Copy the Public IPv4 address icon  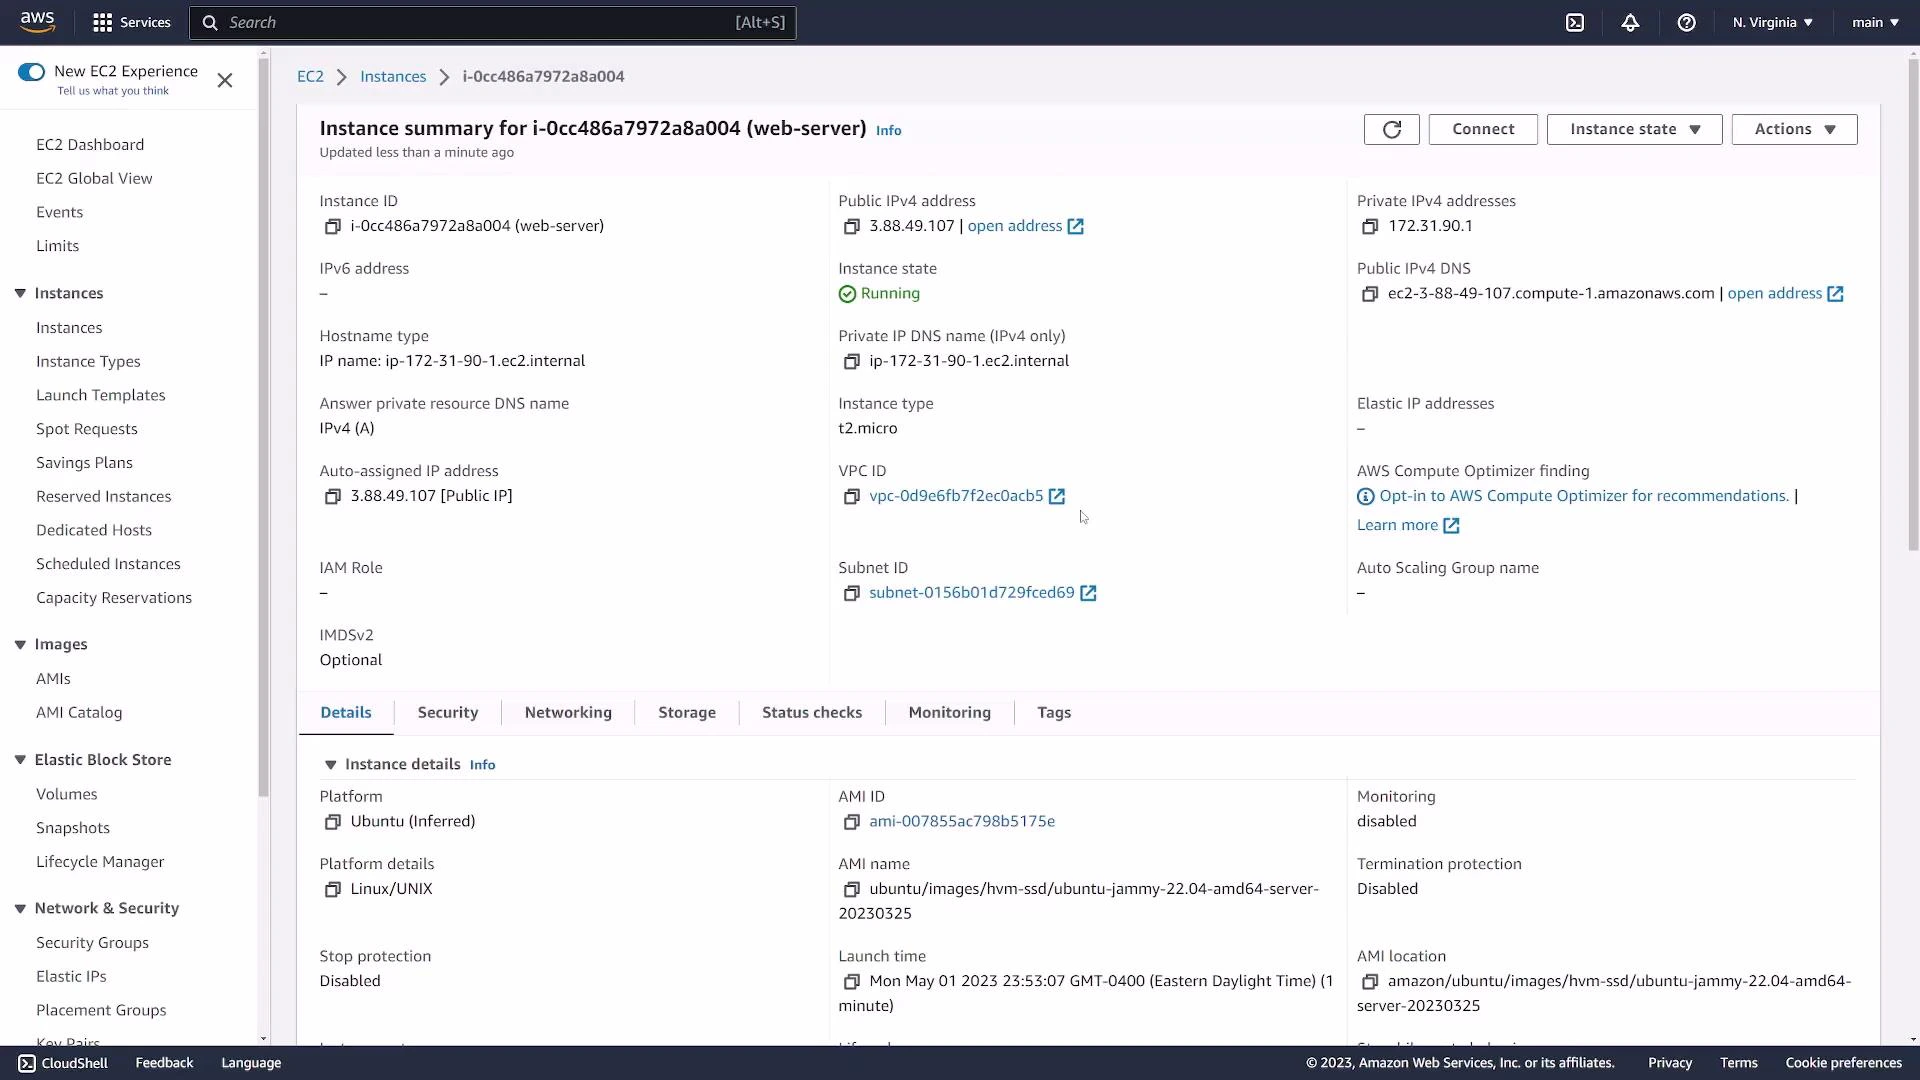click(852, 227)
